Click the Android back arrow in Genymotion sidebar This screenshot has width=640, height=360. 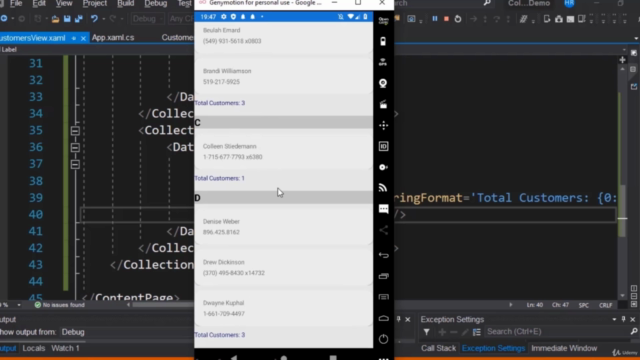click(383, 255)
